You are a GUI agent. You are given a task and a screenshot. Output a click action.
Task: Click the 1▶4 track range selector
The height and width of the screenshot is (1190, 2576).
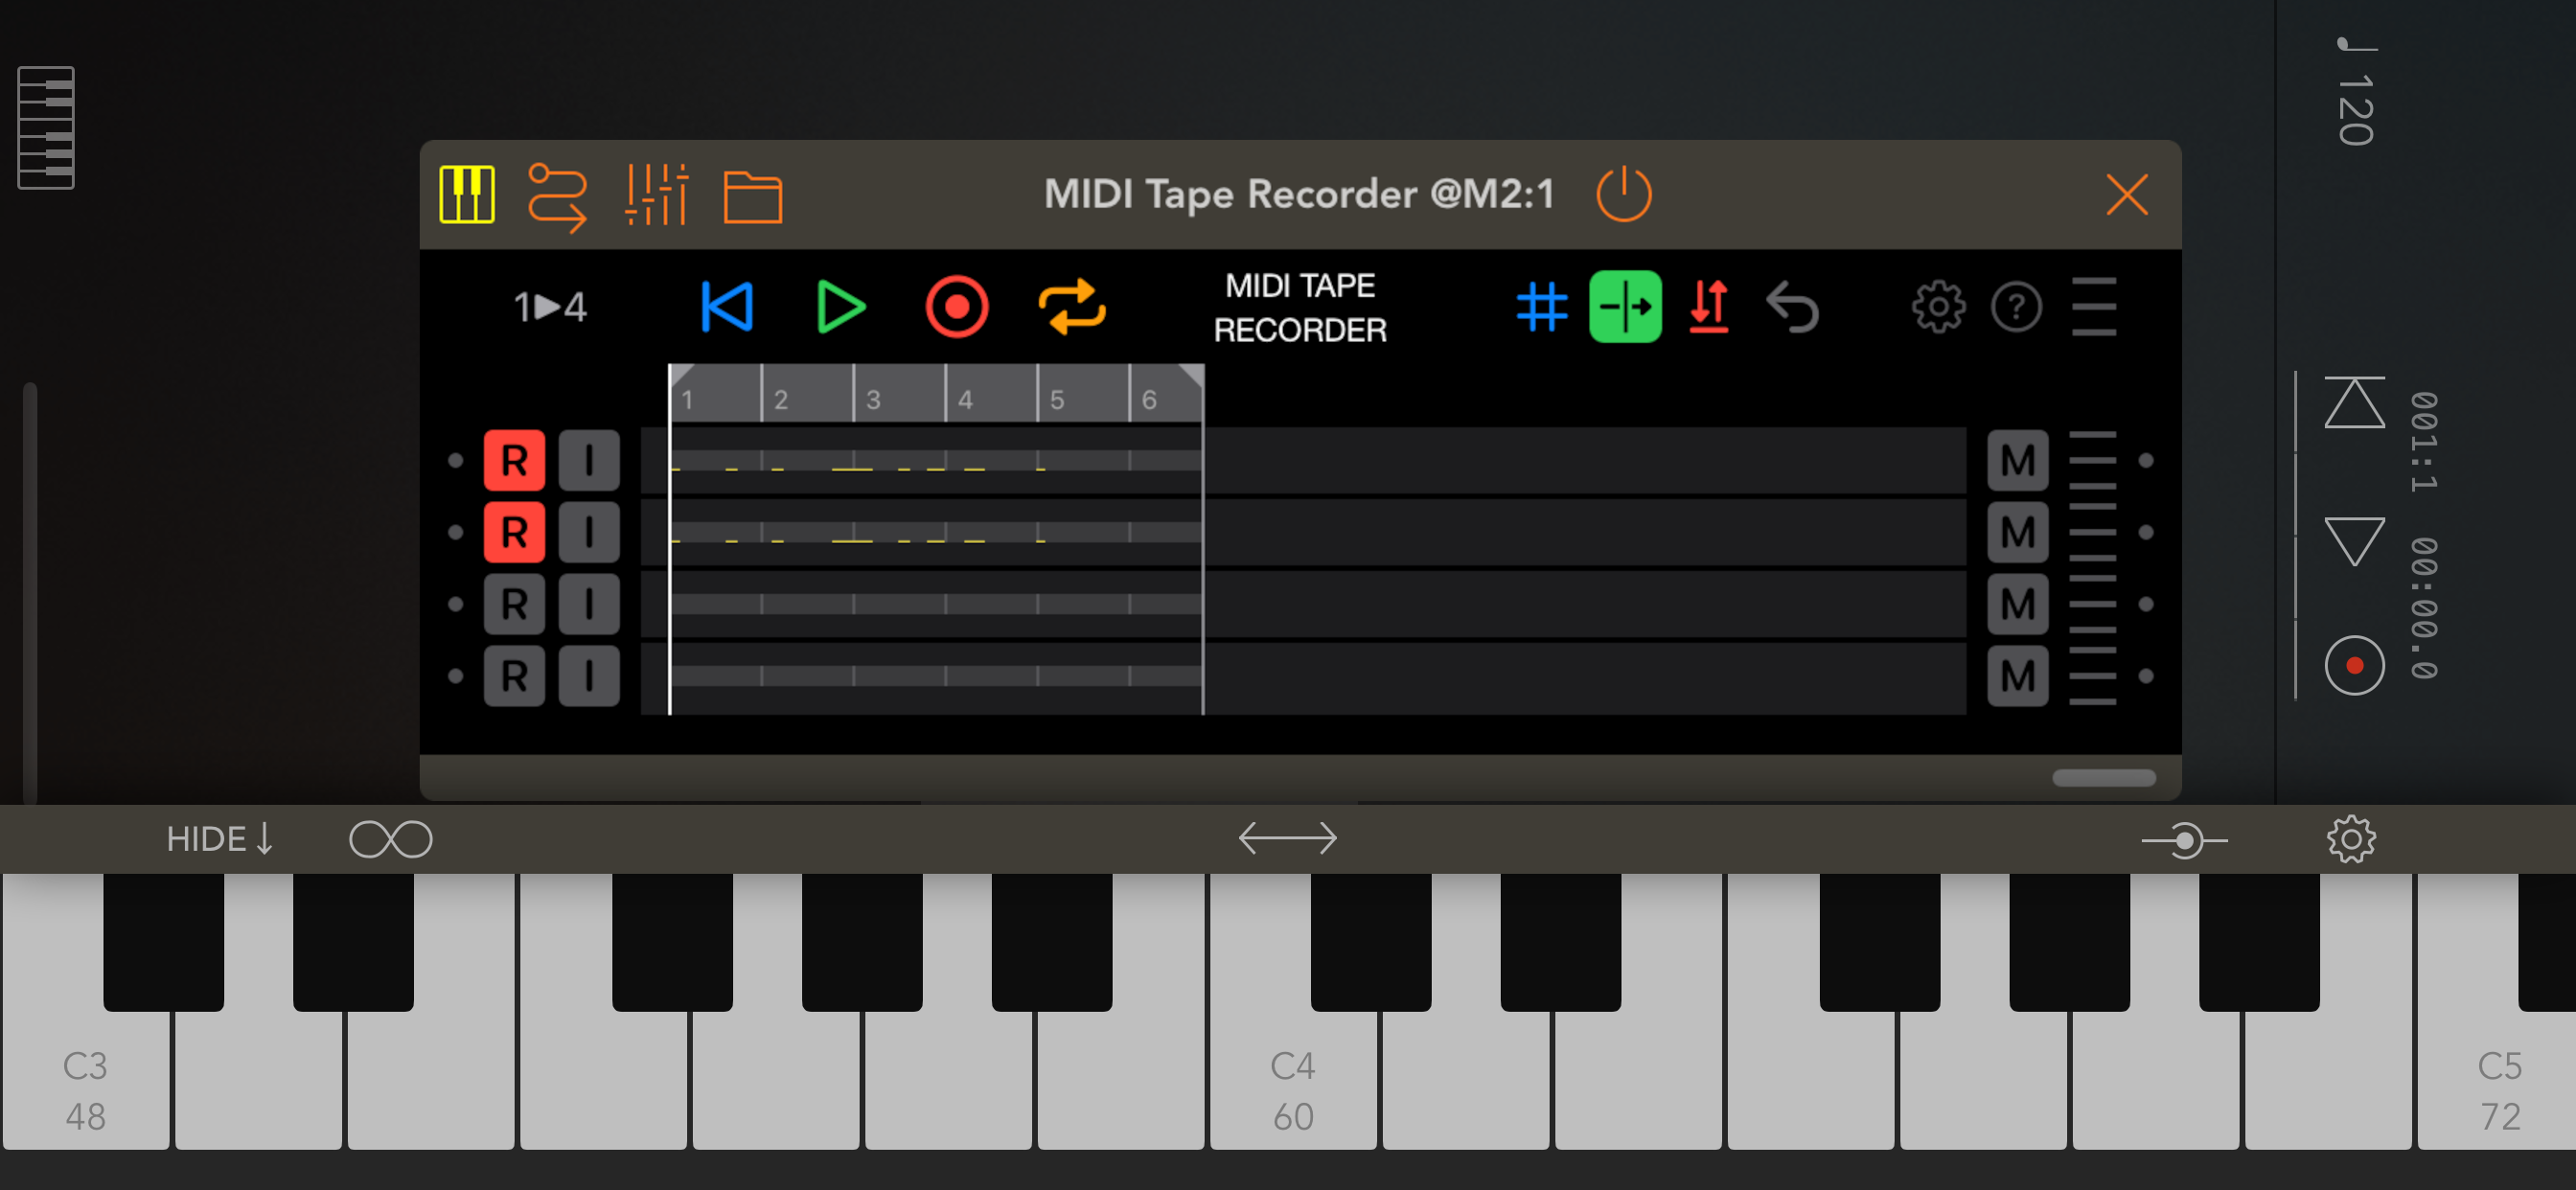[x=550, y=306]
